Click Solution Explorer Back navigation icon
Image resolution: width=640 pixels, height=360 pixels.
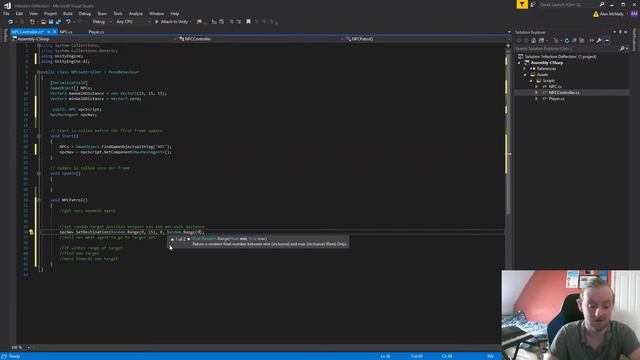click(519, 40)
